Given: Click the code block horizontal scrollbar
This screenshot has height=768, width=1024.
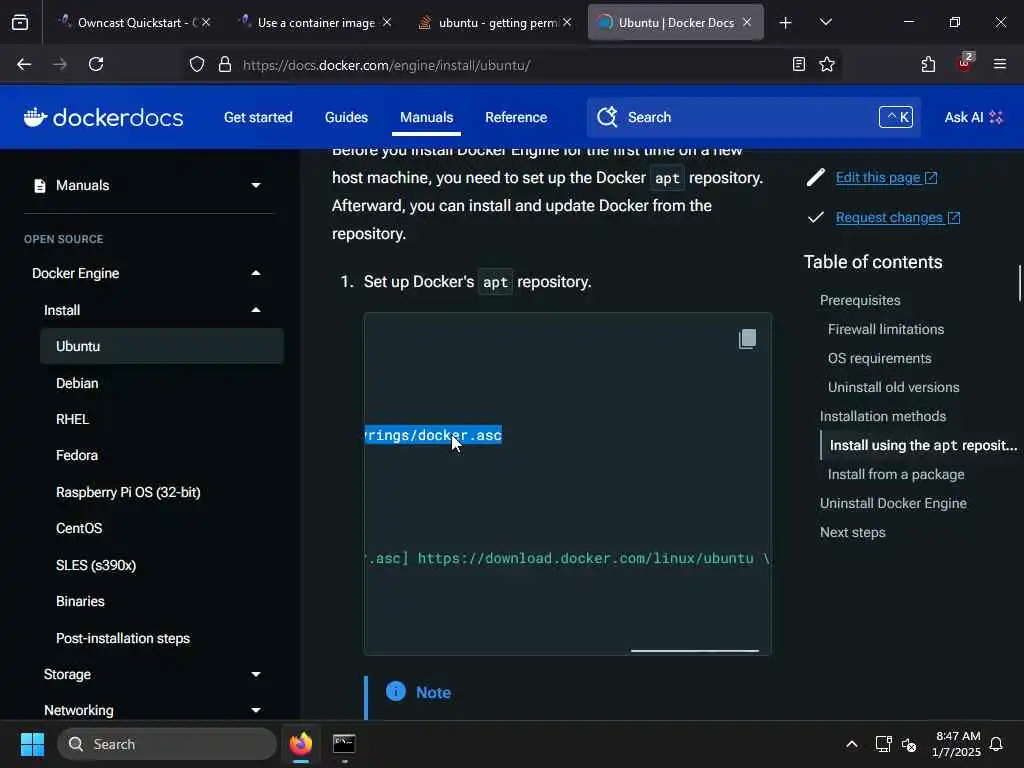Looking at the screenshot, I should click(694, 650).
